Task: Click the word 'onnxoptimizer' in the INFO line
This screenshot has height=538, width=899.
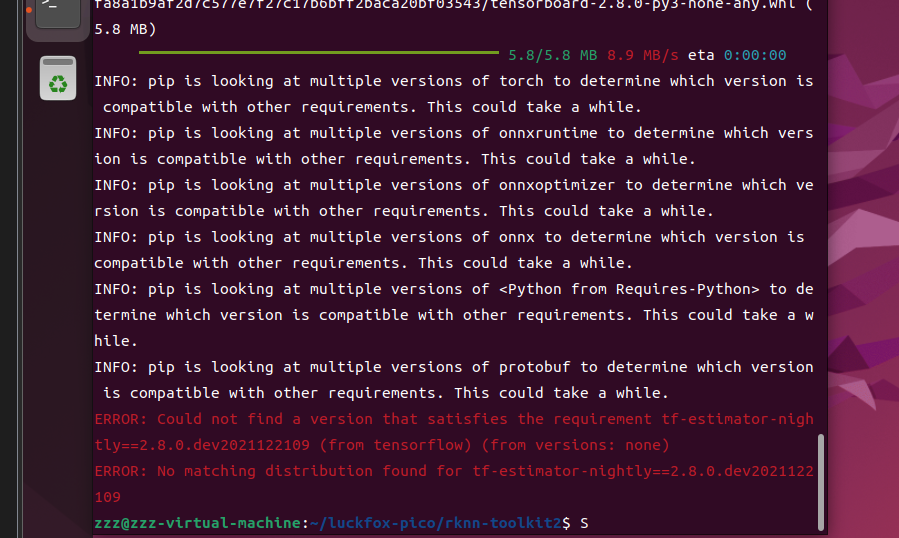Action: pyautogui.click(x=557, y=185)
